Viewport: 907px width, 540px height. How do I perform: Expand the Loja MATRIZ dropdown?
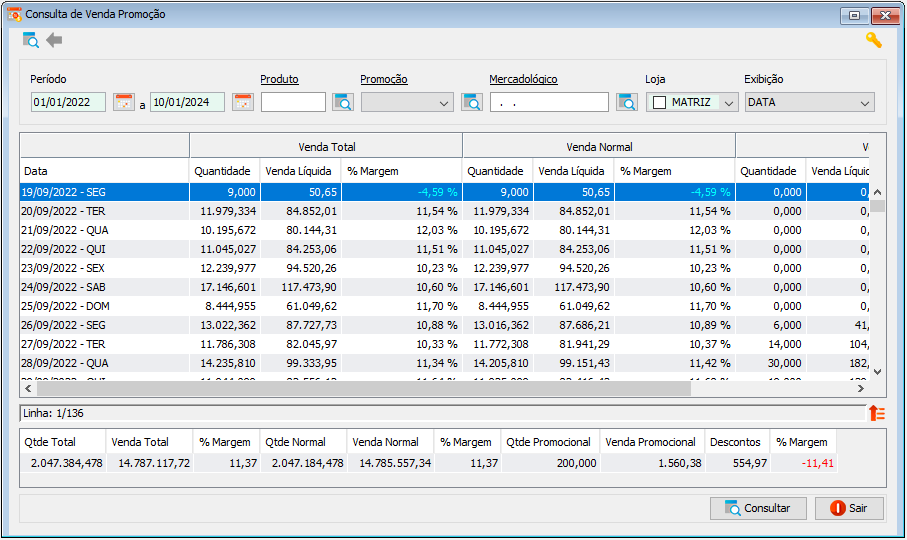729,103
